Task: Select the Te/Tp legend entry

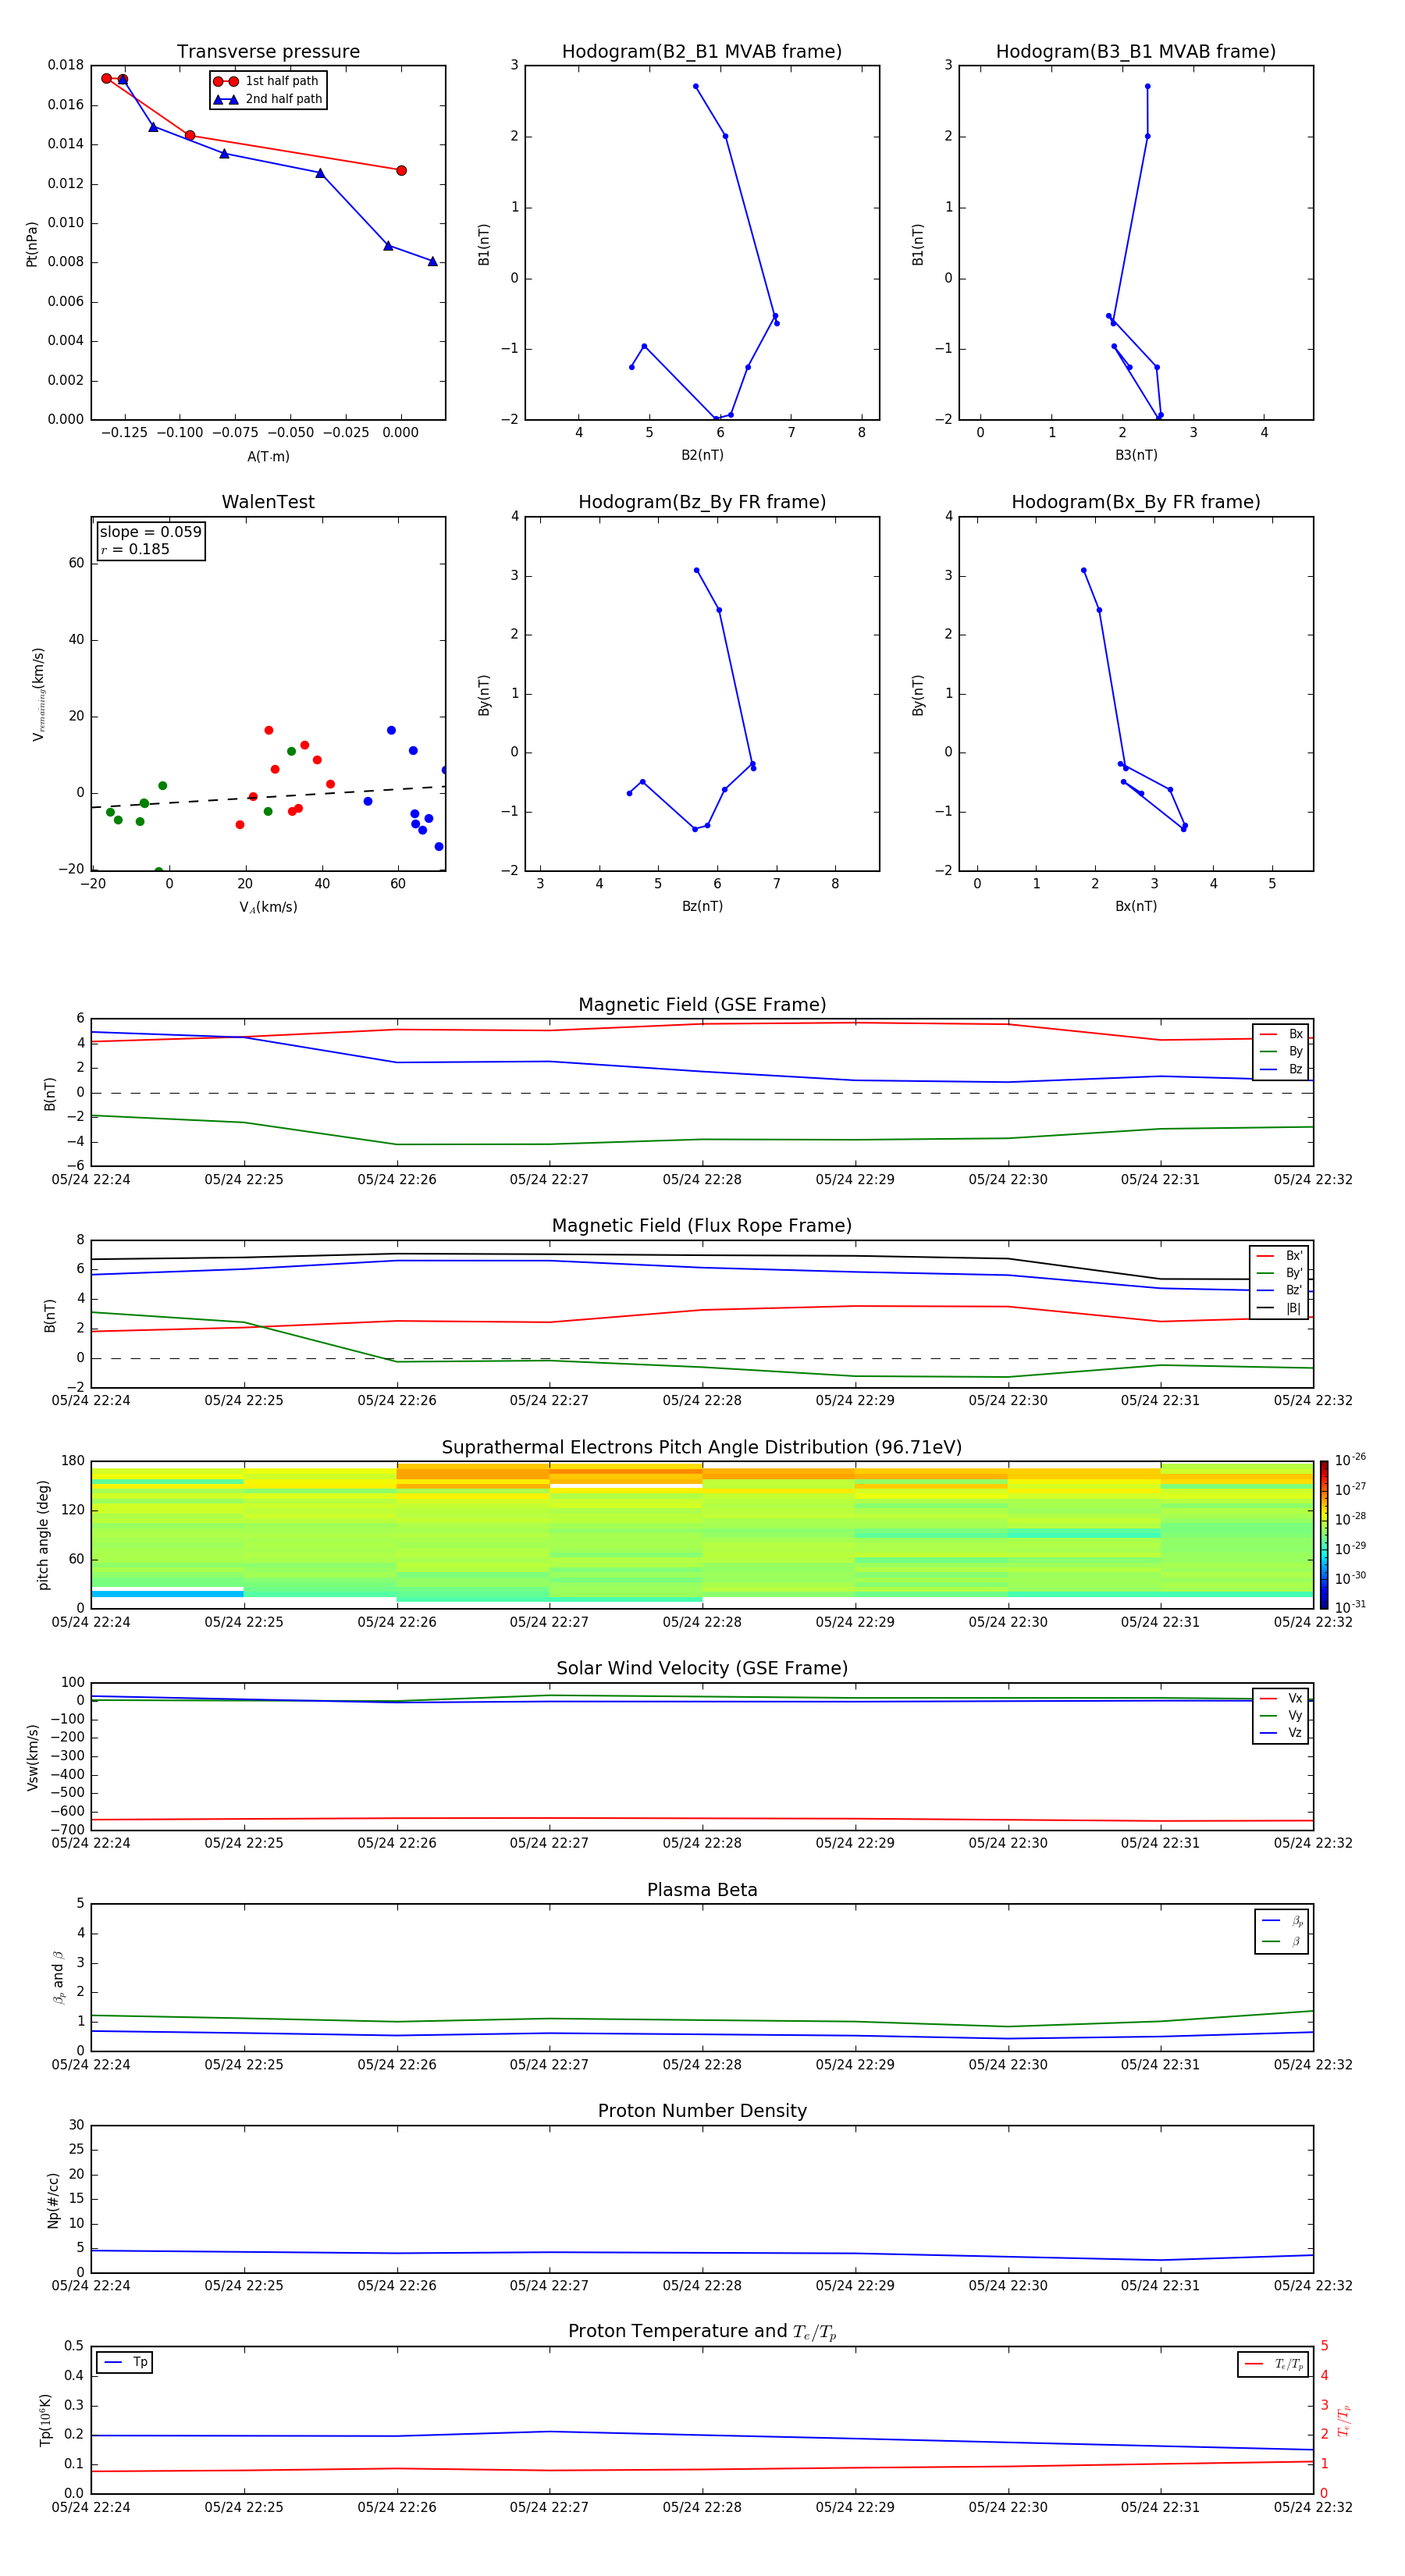Action: [x=1273, y=2364]
